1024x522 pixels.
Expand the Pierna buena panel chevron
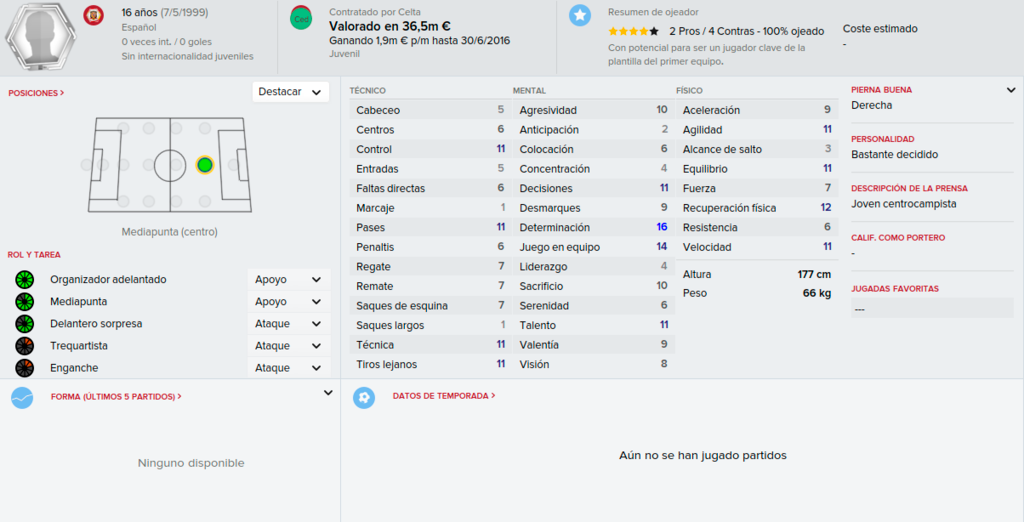(1011, 90)
